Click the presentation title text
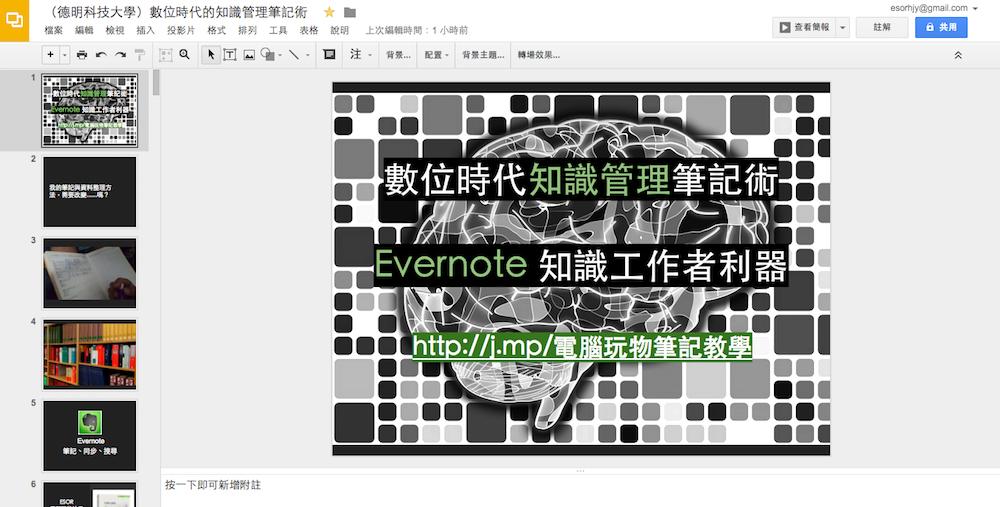The height and width of the screenshot is (507, 1000). [x=177, y=12]
